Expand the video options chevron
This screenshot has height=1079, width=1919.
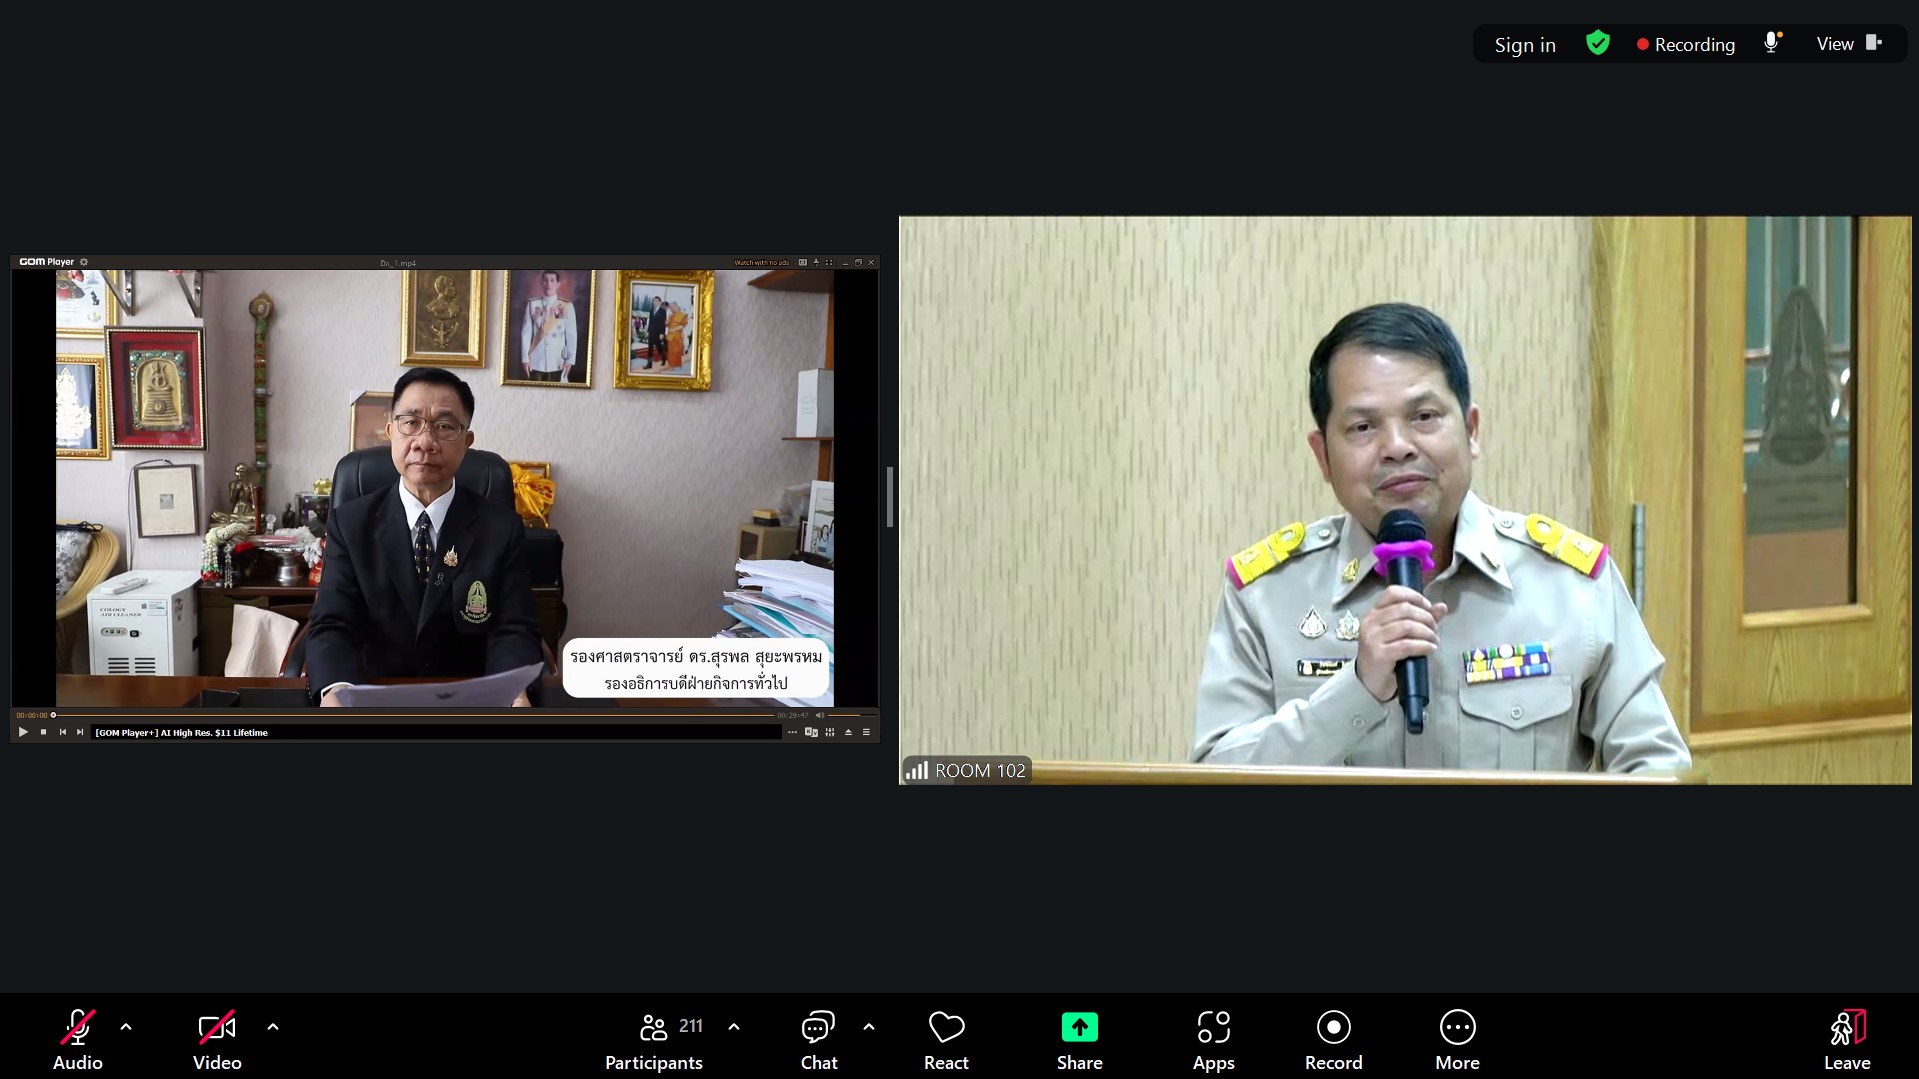(x=273, y=1027)
